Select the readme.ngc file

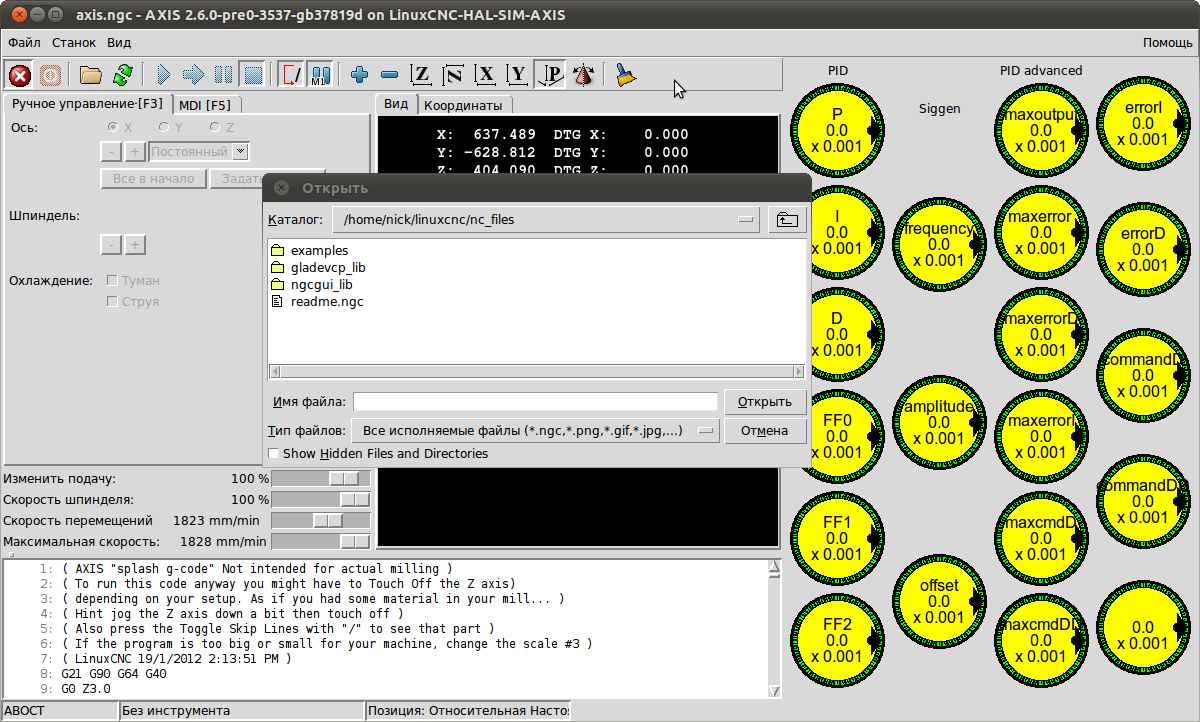click(317, 302)
